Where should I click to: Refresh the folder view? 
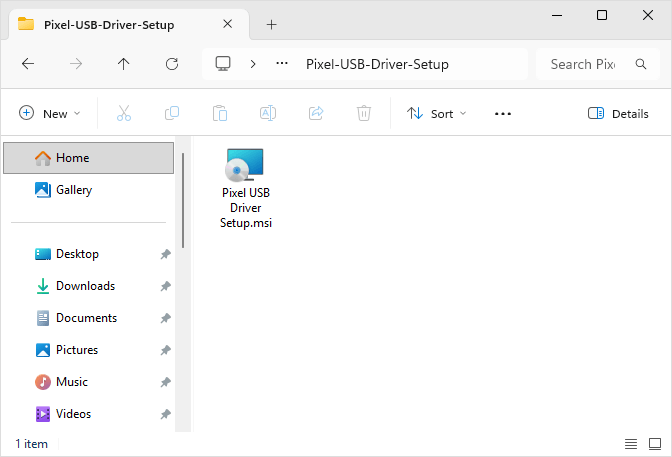[172, 64]
